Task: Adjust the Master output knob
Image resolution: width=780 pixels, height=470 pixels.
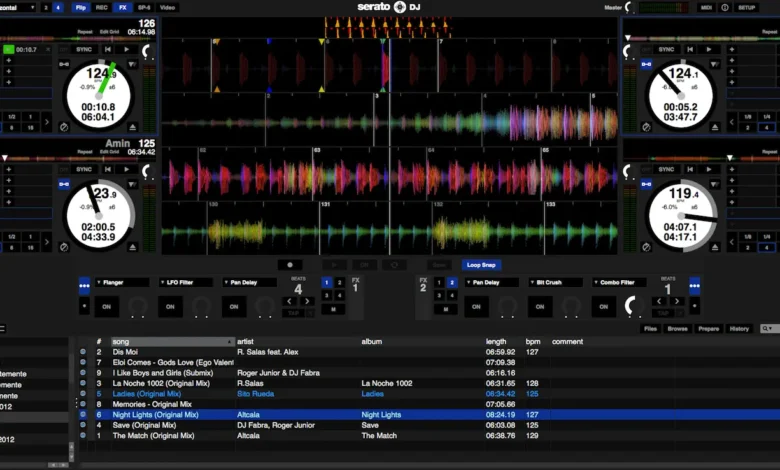Action: tap(630, 7)
